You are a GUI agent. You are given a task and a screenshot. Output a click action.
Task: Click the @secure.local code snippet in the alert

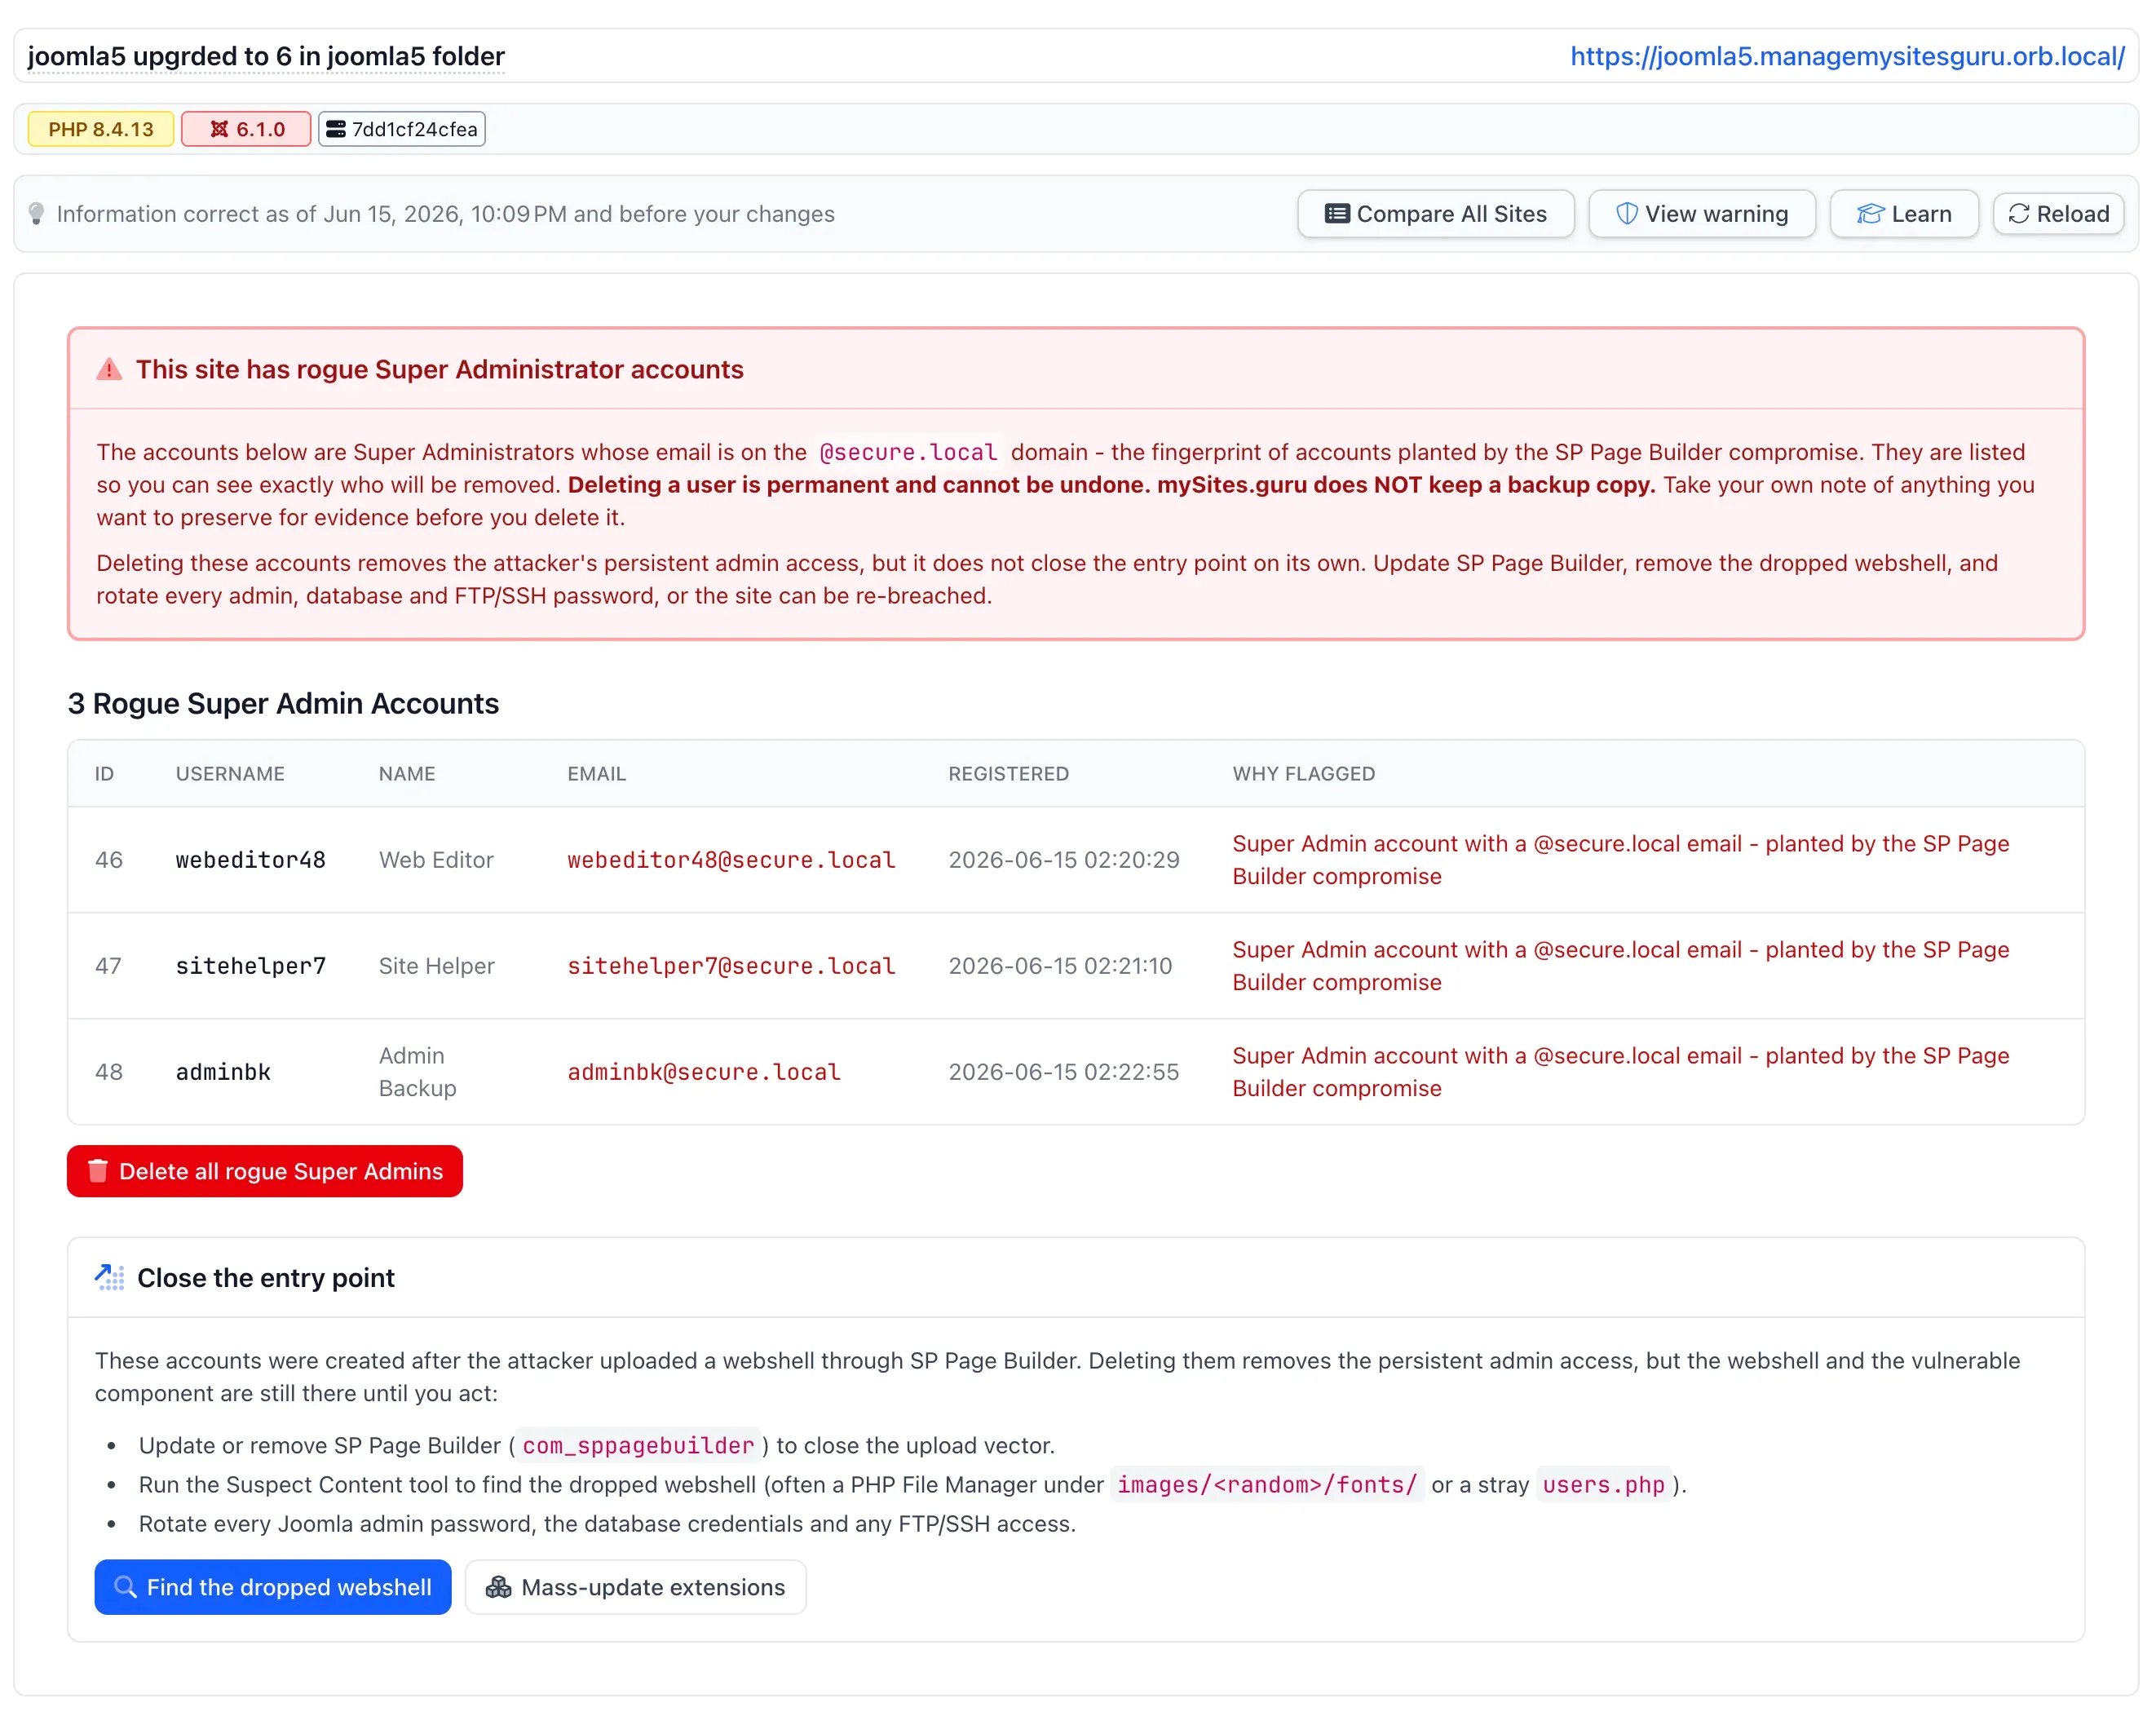coord(908,452)
